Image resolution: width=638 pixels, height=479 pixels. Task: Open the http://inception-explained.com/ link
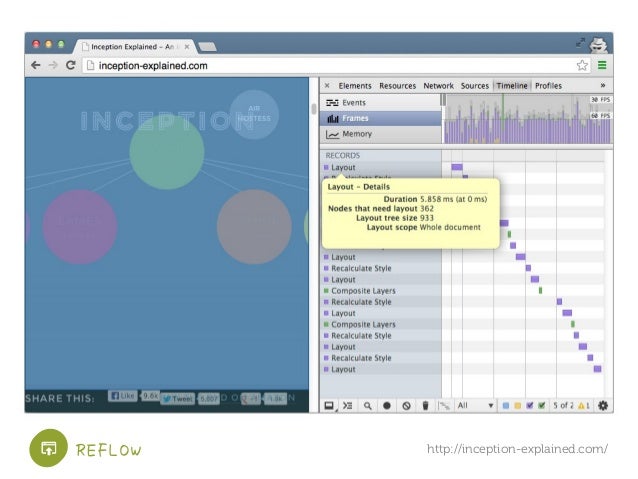click(517, 449)
